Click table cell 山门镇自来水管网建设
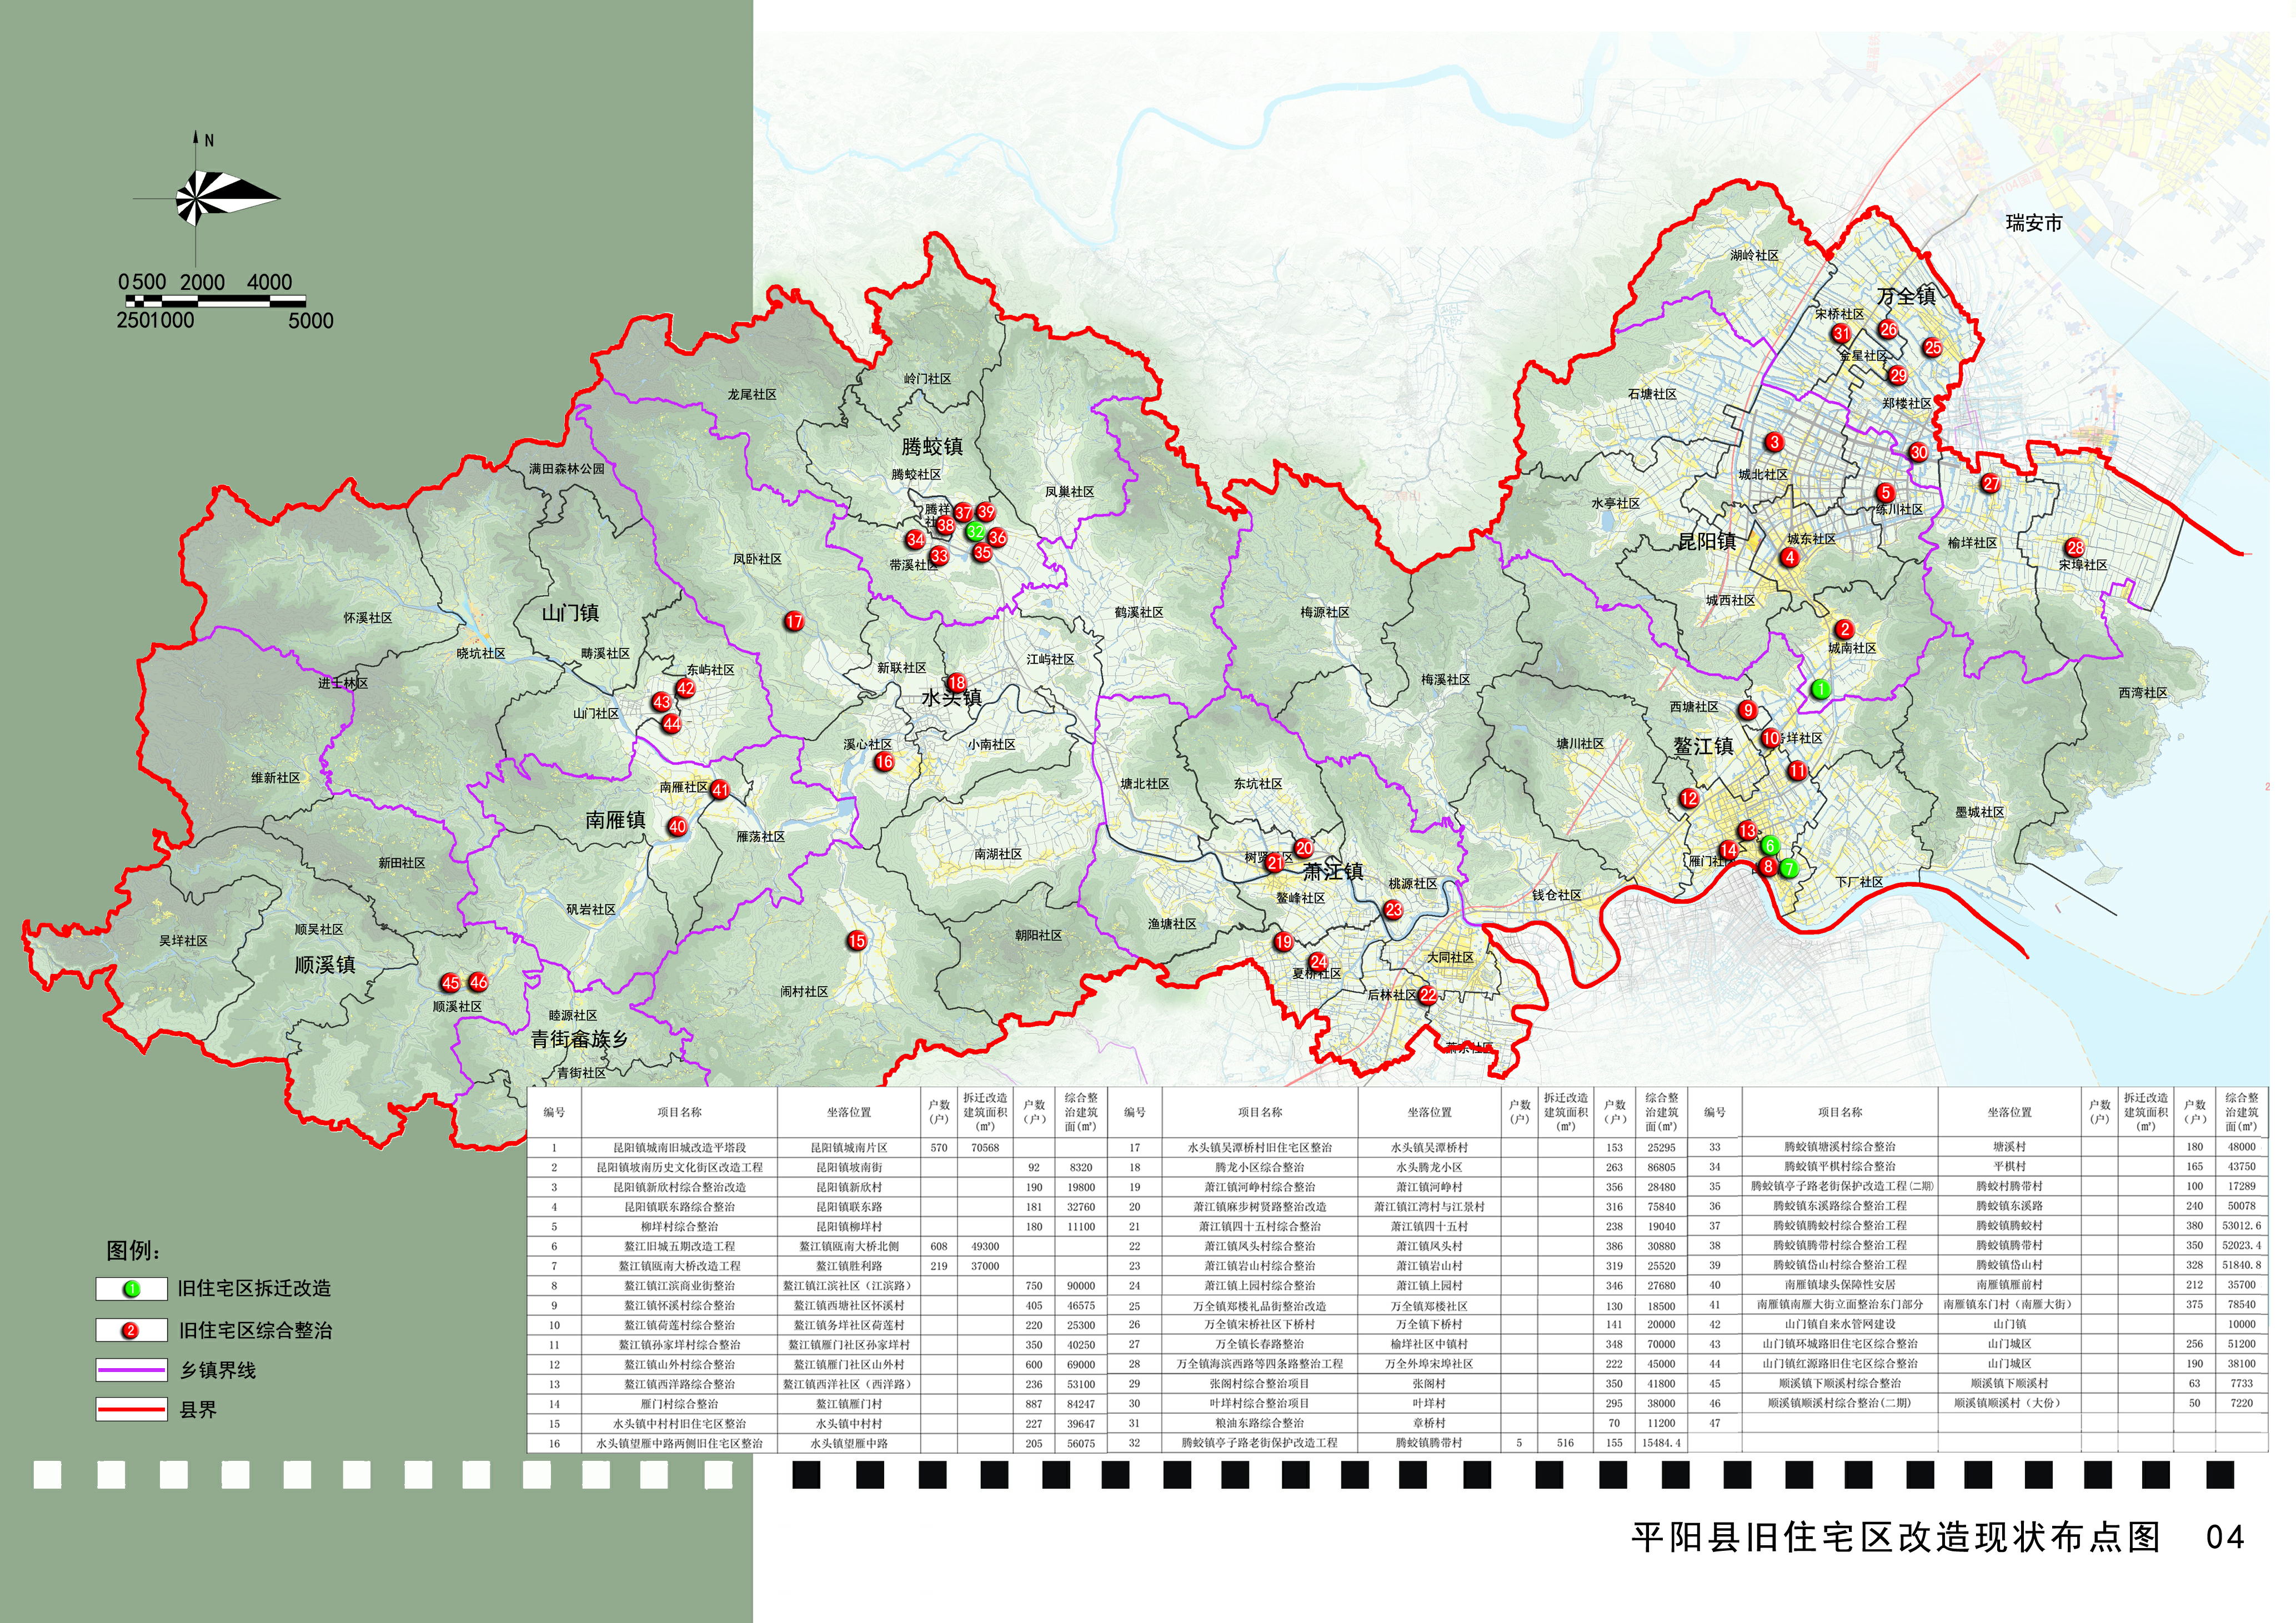Screen dimensions: 2296x1623 (x=1840, y=1324)
